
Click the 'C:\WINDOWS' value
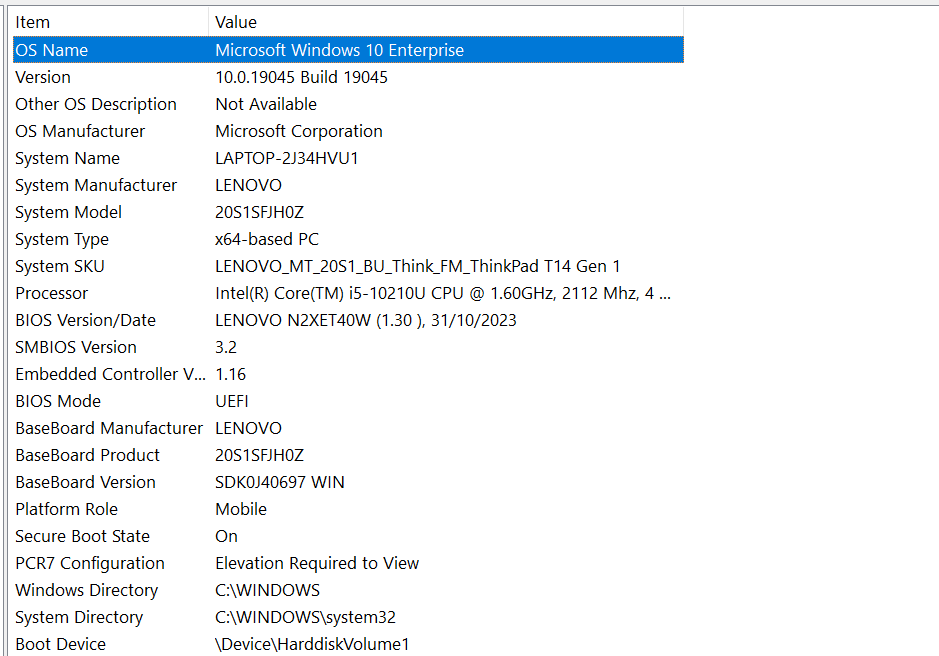[268, 590]
